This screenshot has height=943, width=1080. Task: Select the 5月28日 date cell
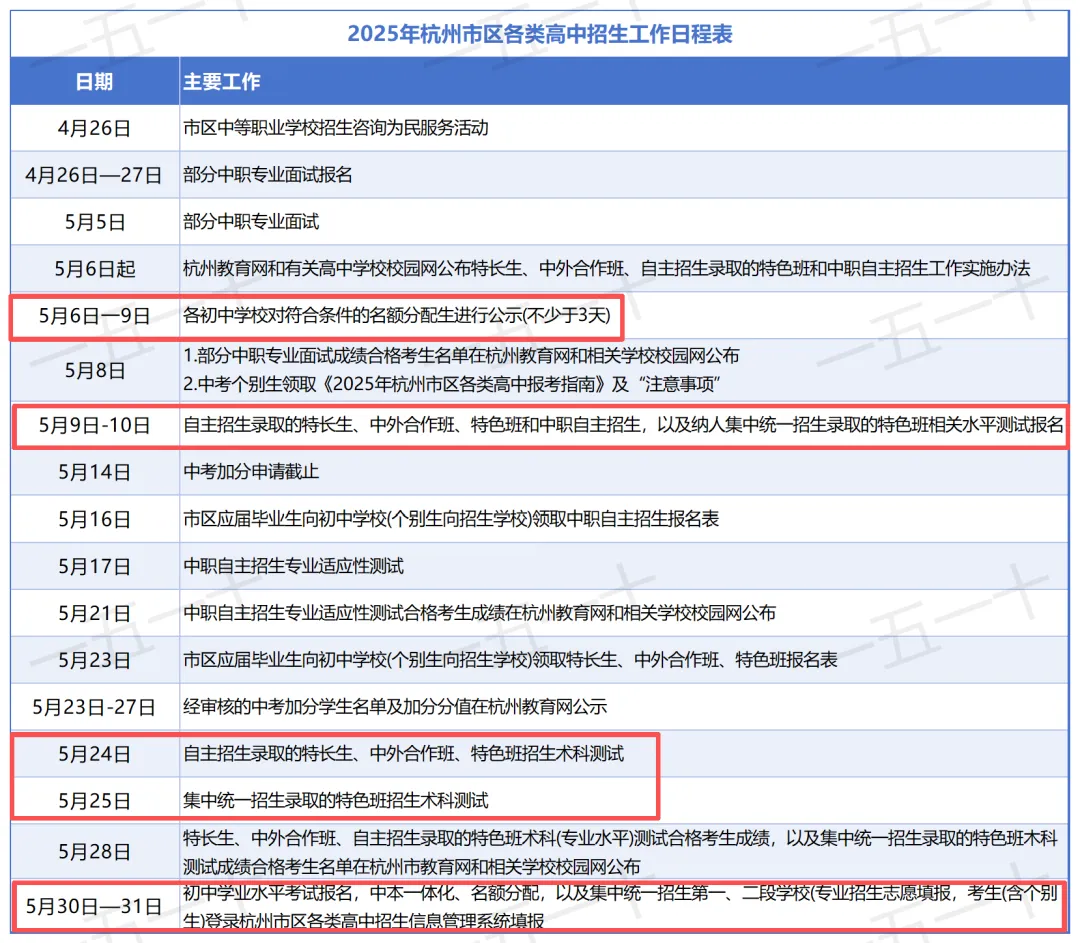tap(93, 851)
